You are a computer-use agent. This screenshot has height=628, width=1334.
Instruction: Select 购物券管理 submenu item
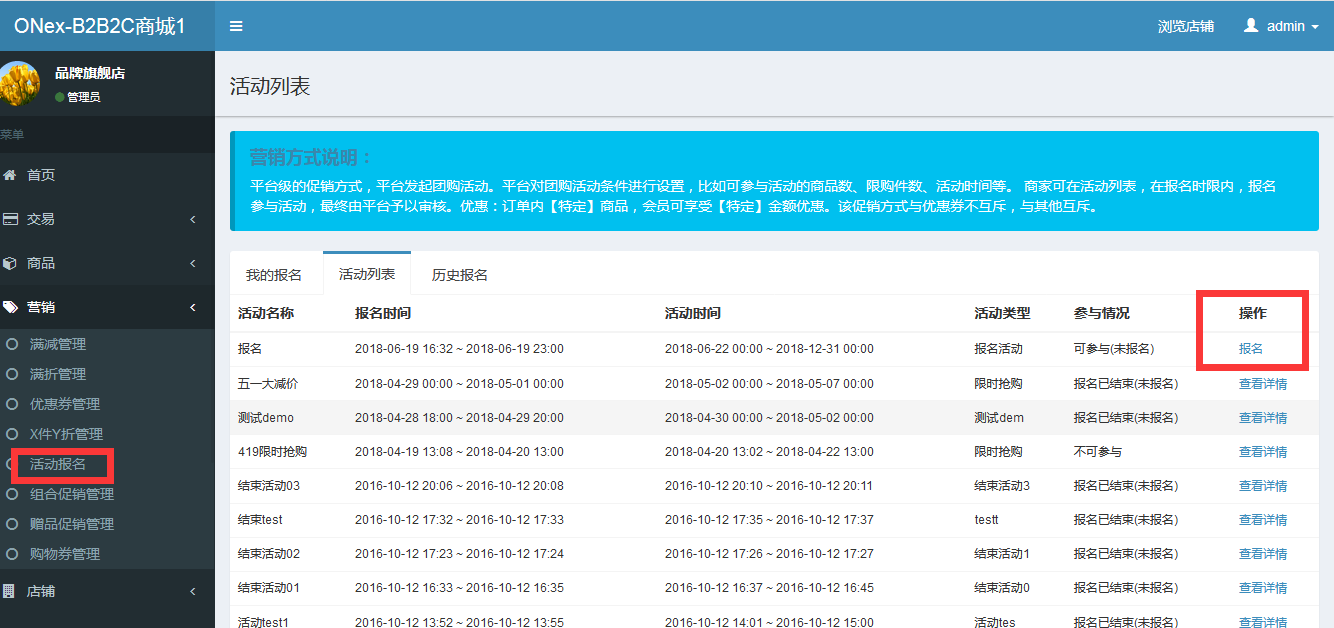(x=65, y=554)
